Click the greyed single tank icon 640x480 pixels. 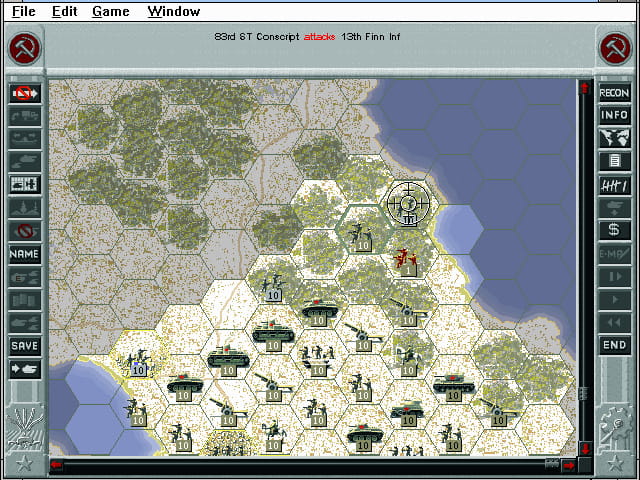point(25,162)
